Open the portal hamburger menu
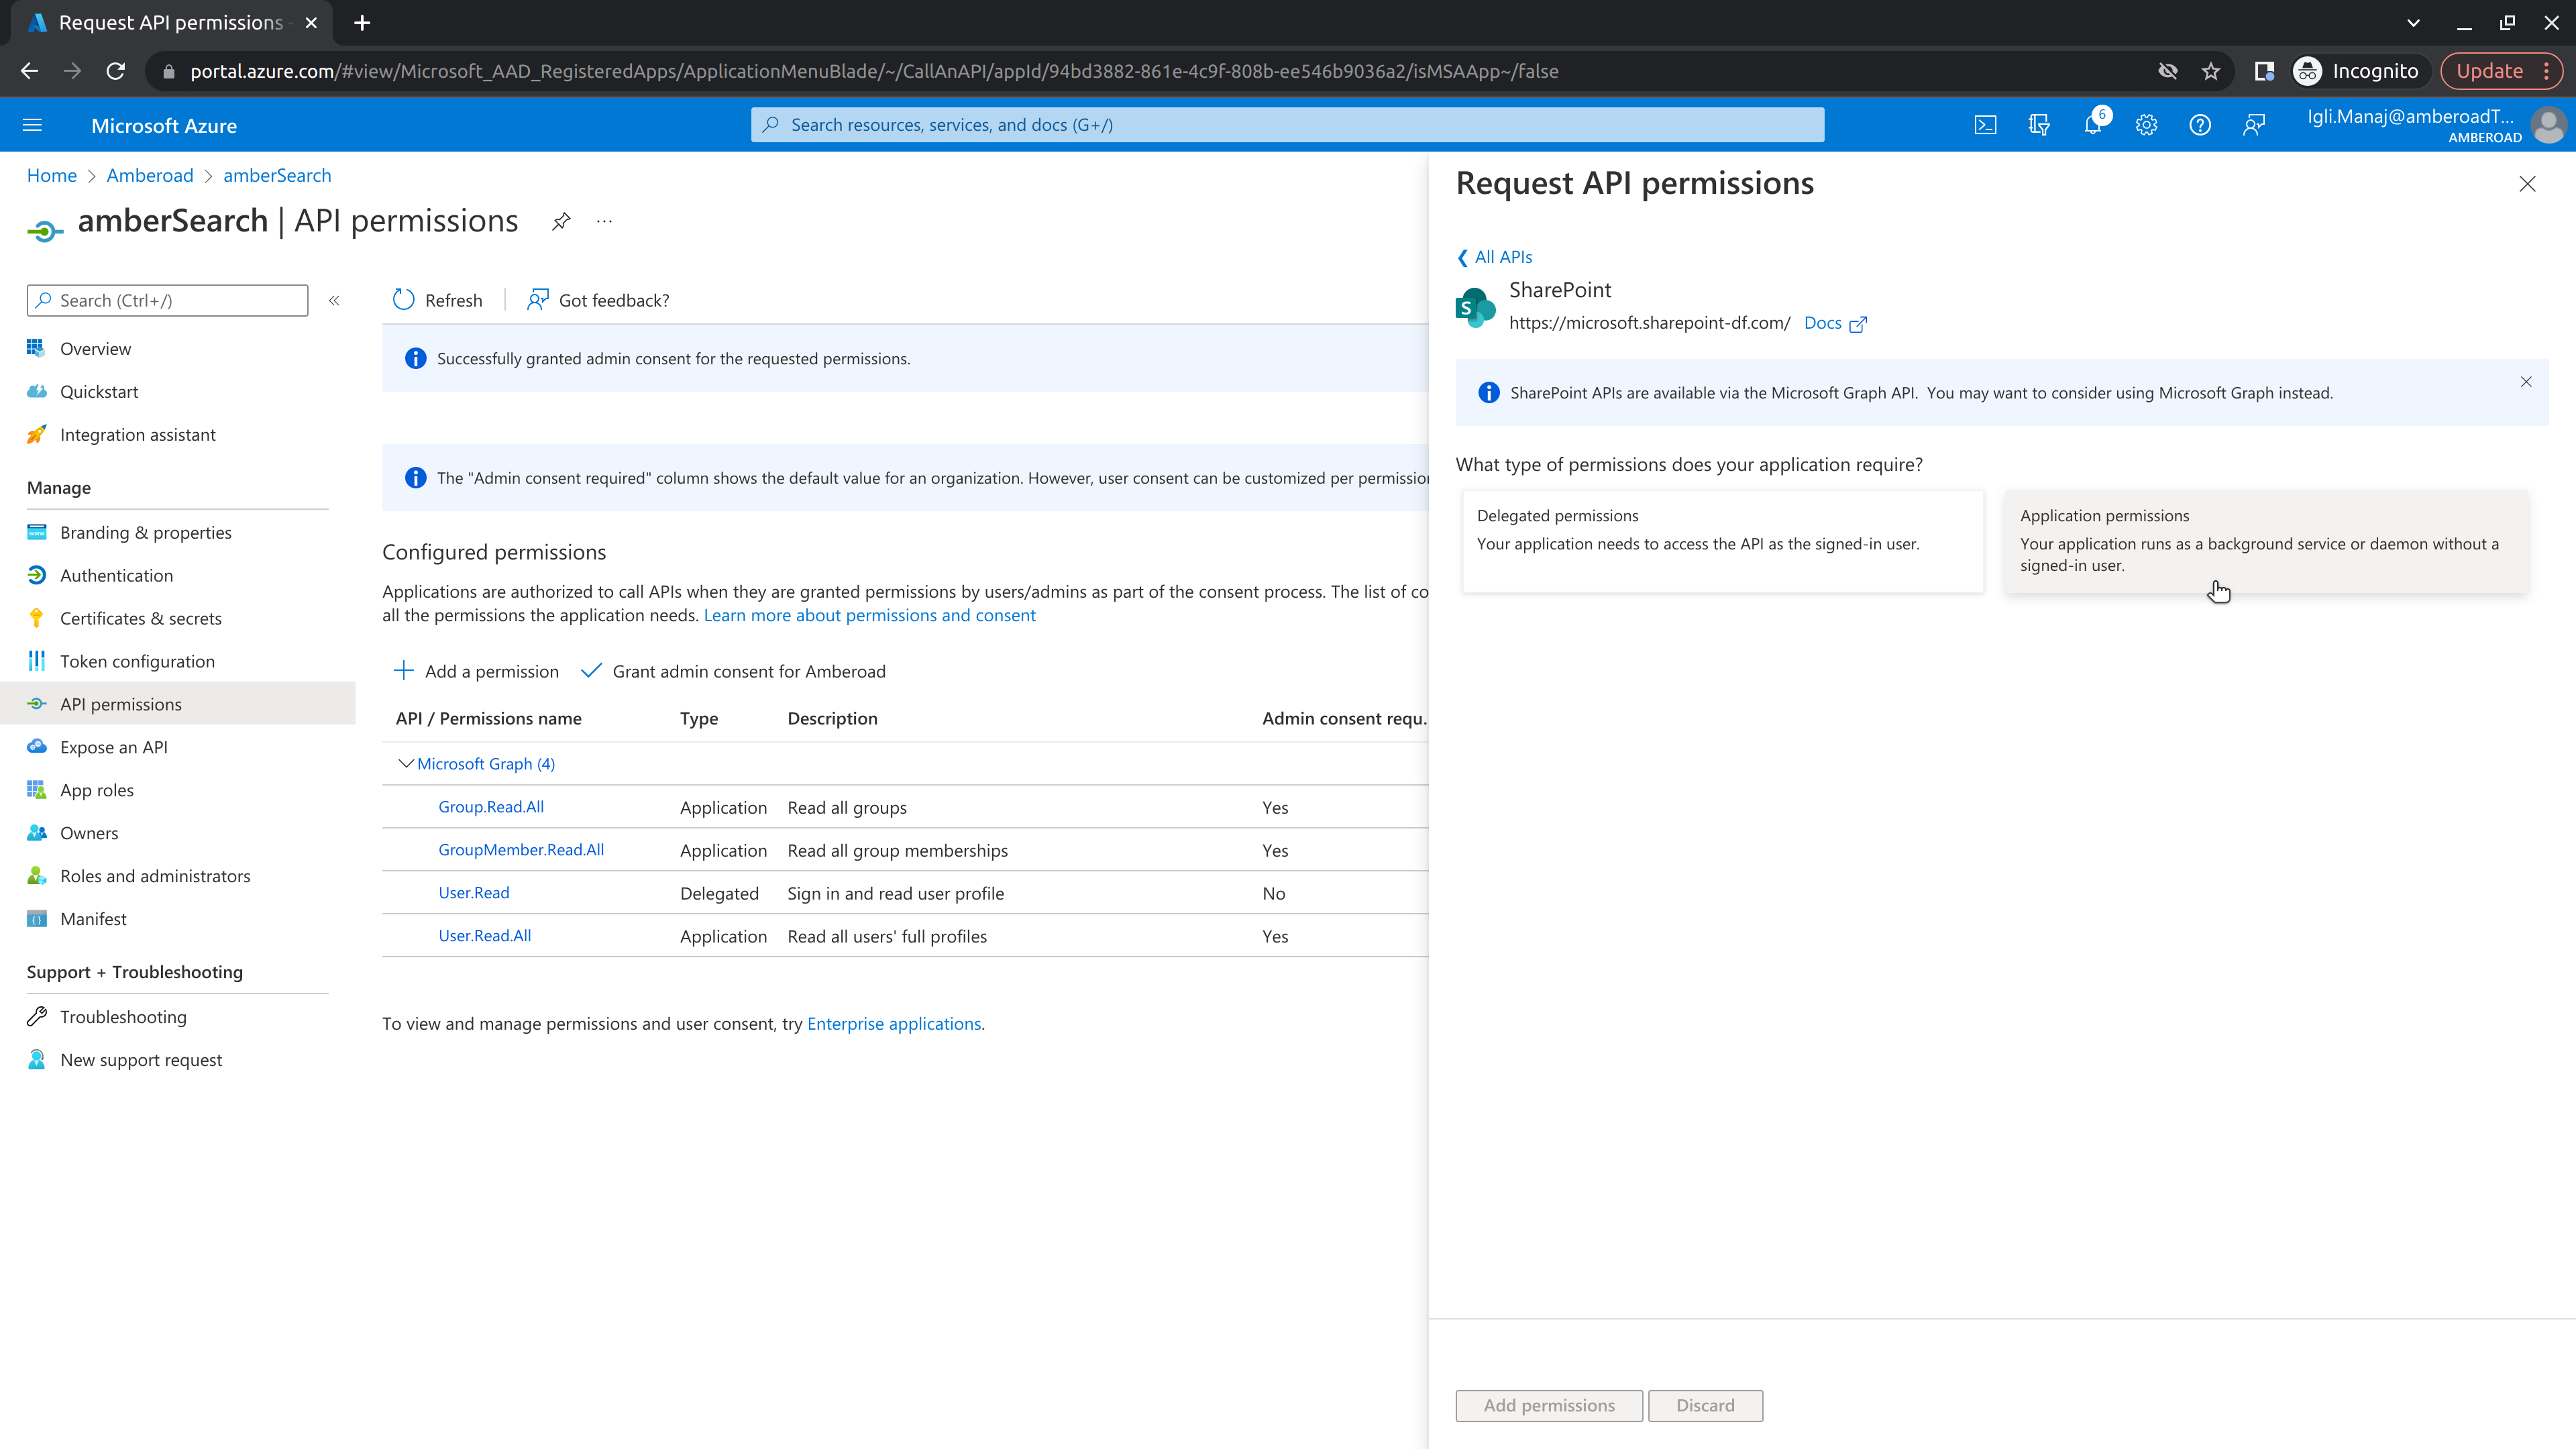2576x1449 pixels. click(x=32, y=125)
